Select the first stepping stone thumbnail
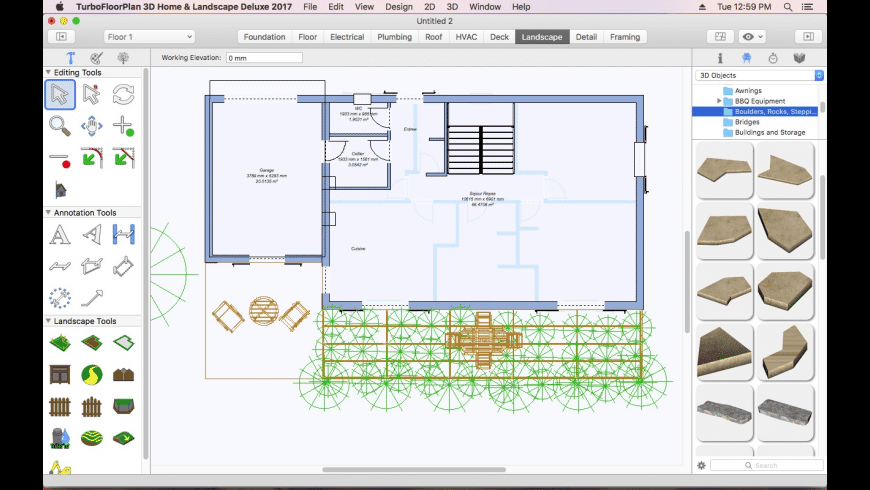The width and height of the screenshot is (870, 490). [723, 169]
